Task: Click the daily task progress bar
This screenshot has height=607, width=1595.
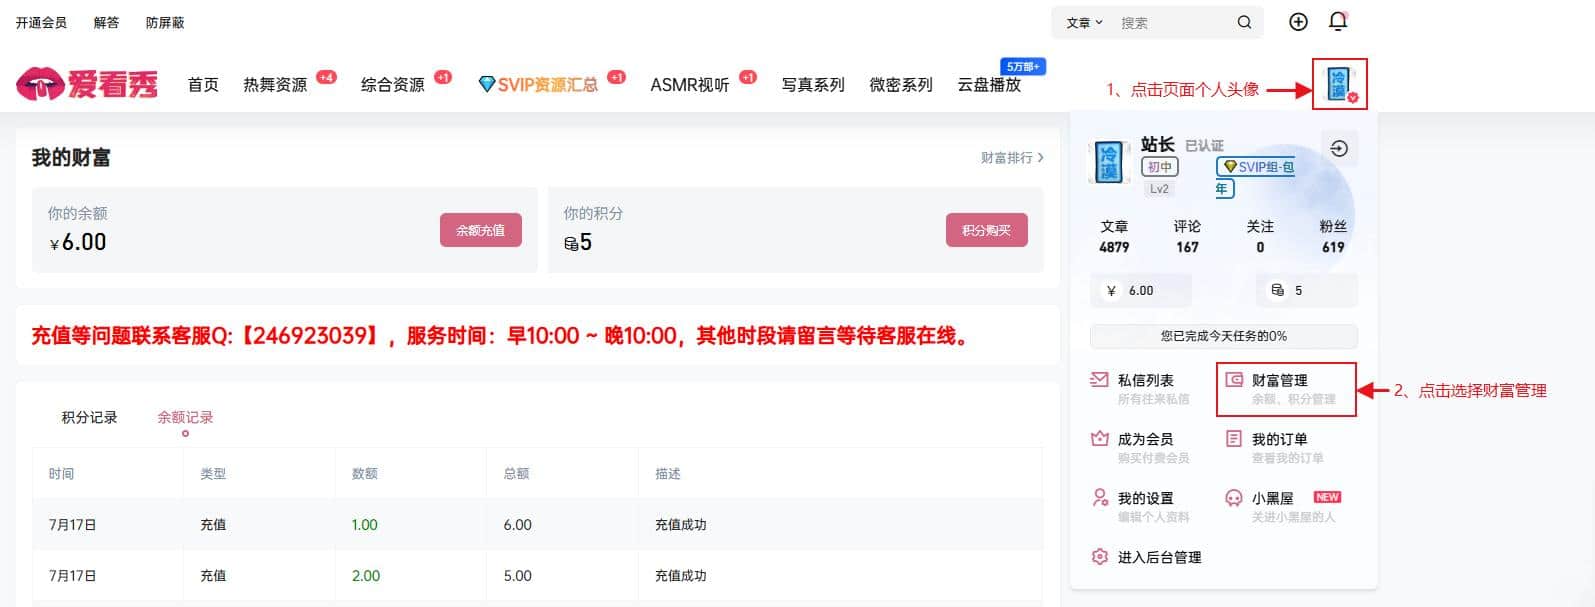Action: click(x=1224, y=336)
